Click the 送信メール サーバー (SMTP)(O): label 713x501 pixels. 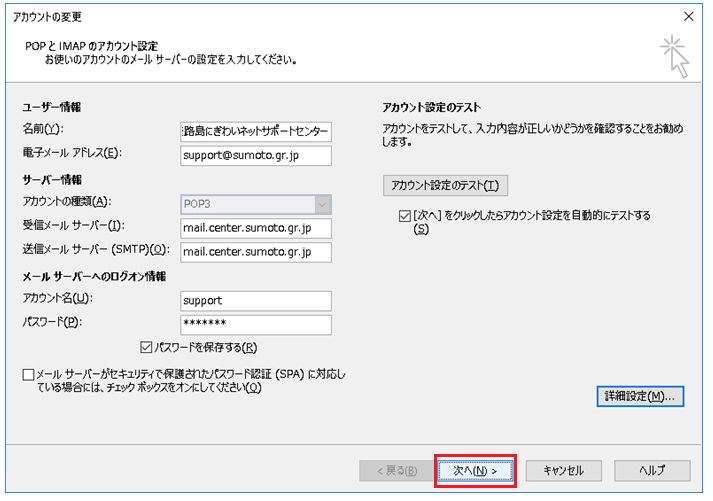tap(96, 250)
